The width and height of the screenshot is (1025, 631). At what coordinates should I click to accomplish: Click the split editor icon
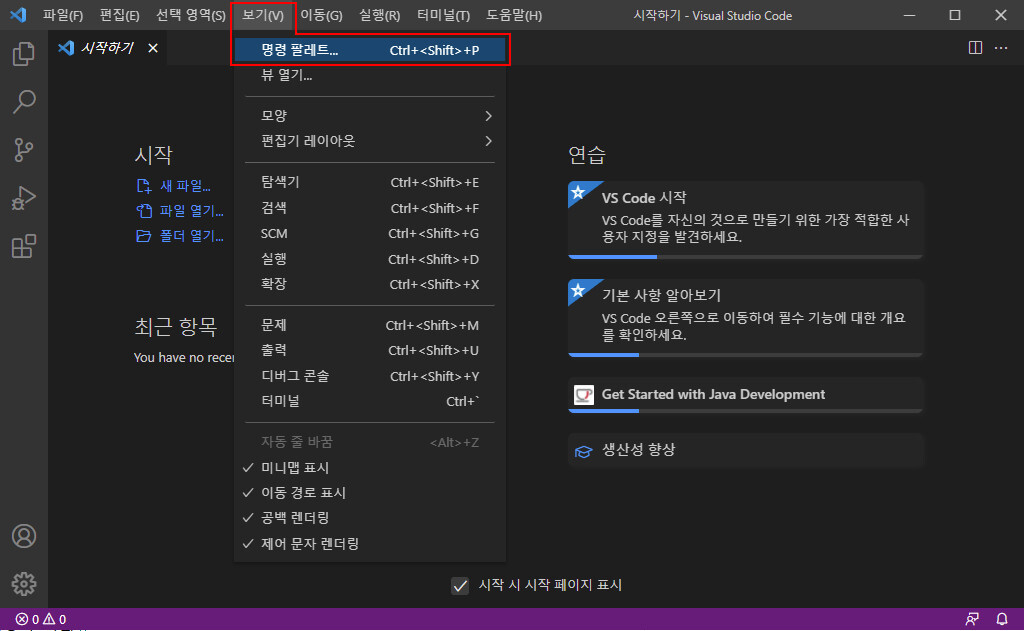click(x=975, y=48)
